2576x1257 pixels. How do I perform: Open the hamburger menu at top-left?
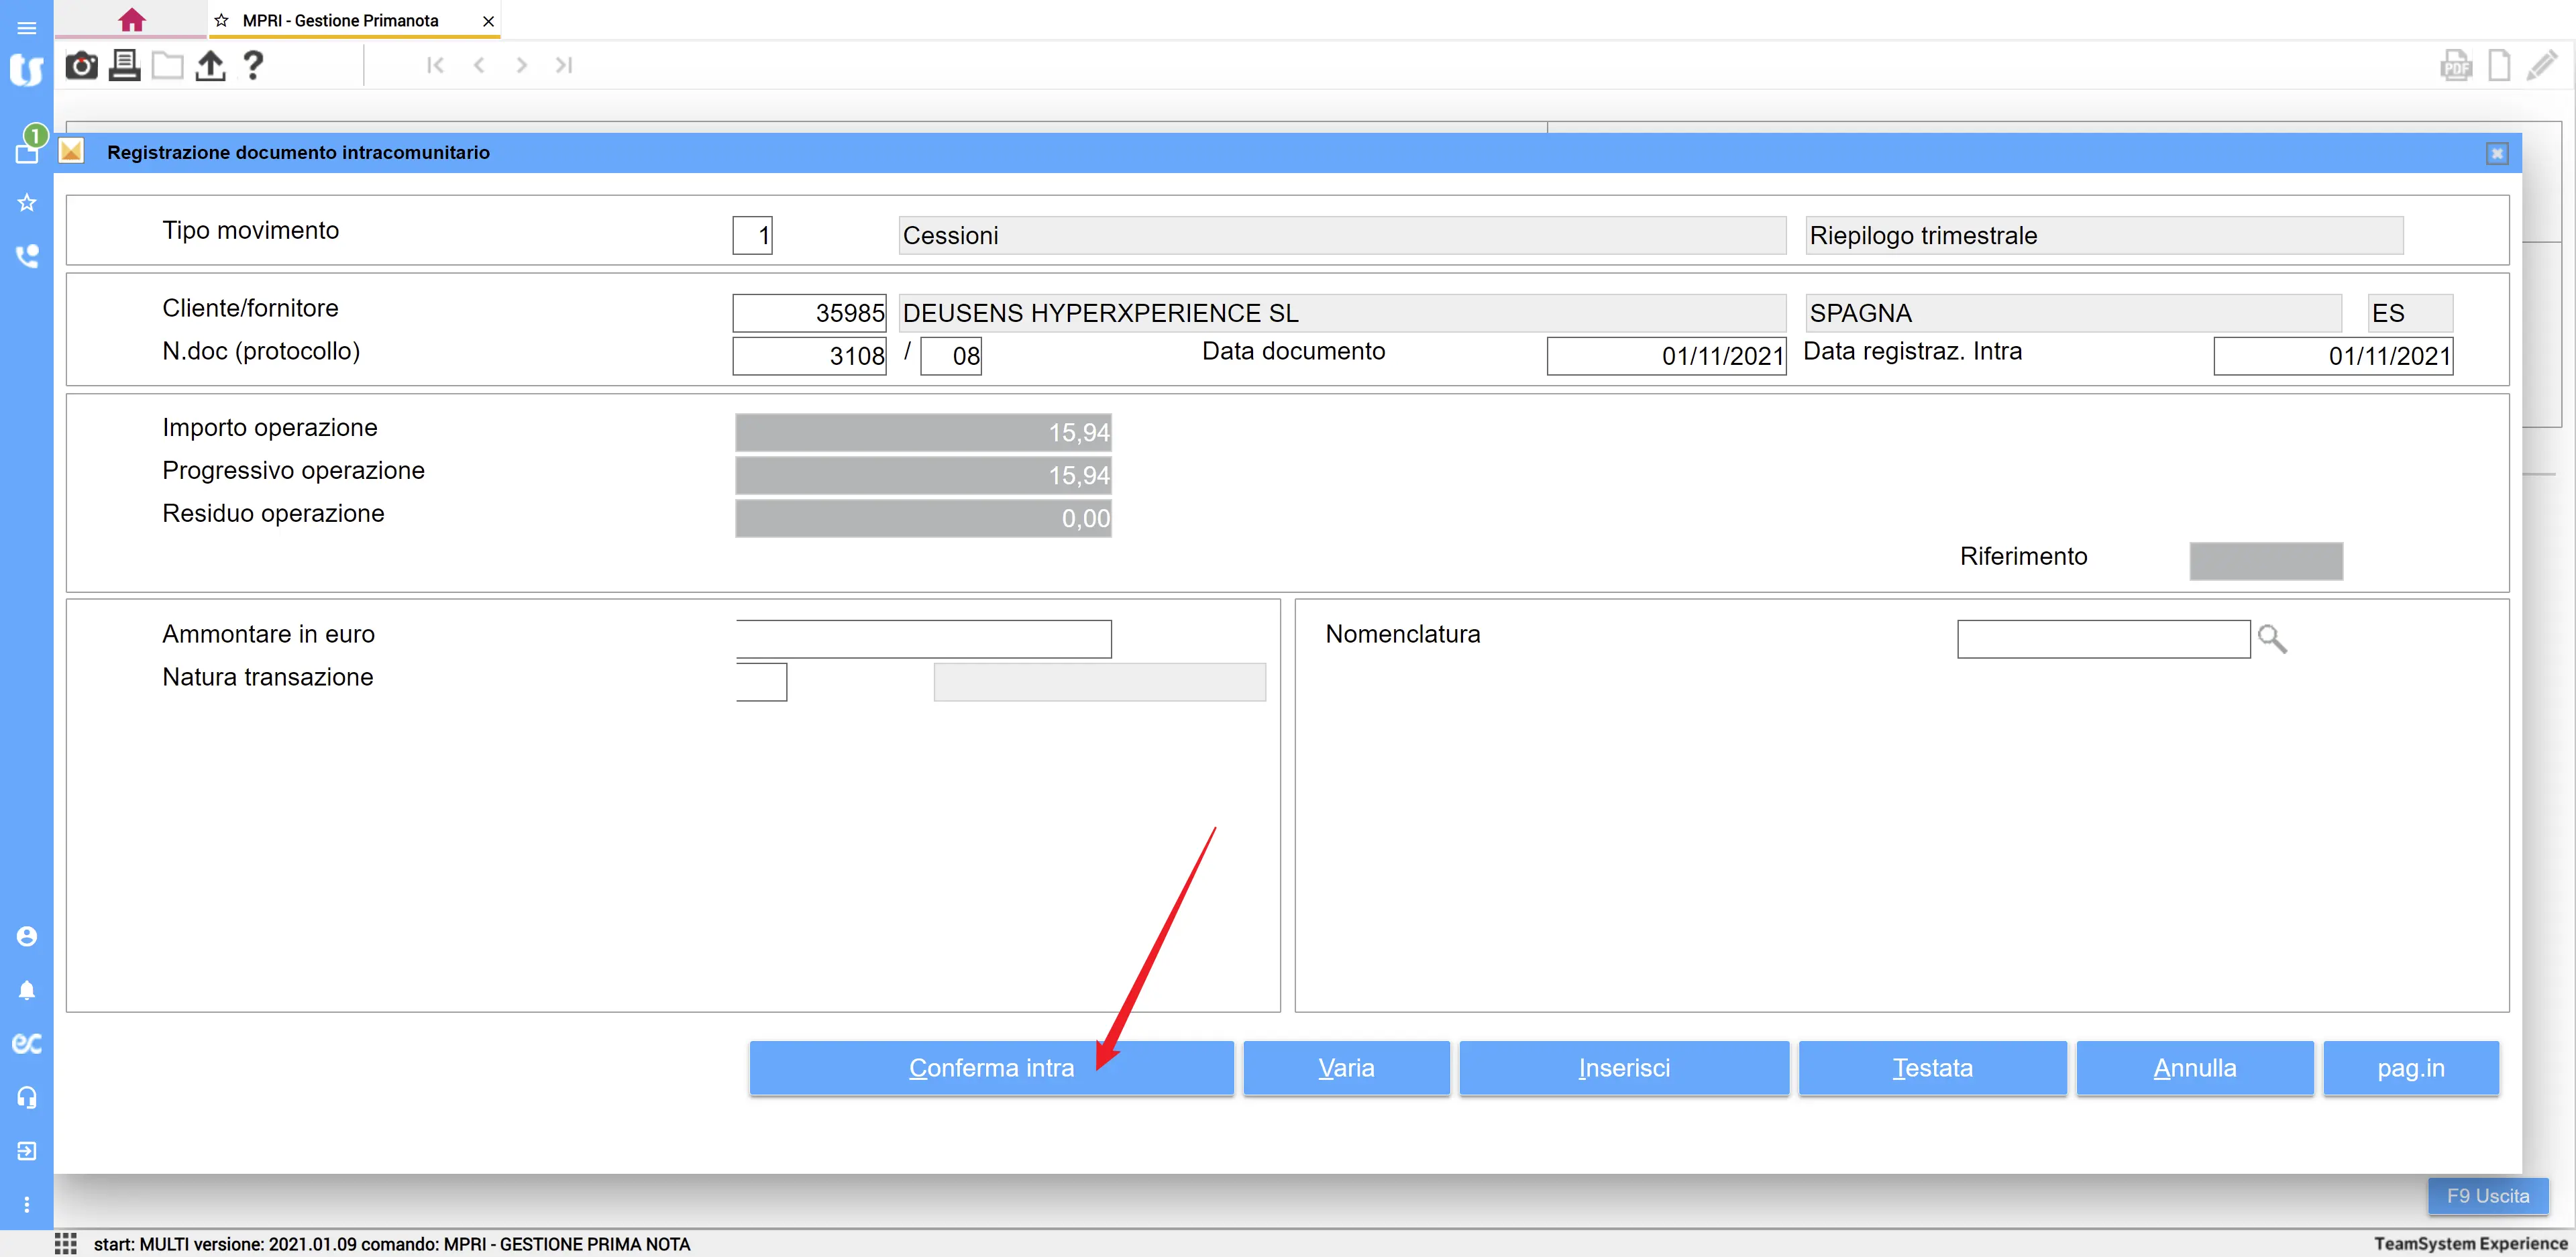[27, 27]
